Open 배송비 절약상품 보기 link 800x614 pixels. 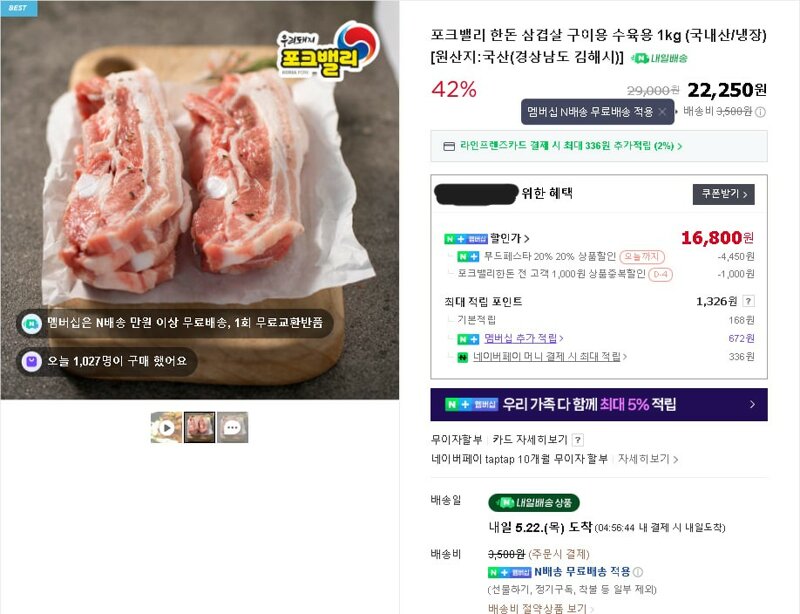(541, 608)
